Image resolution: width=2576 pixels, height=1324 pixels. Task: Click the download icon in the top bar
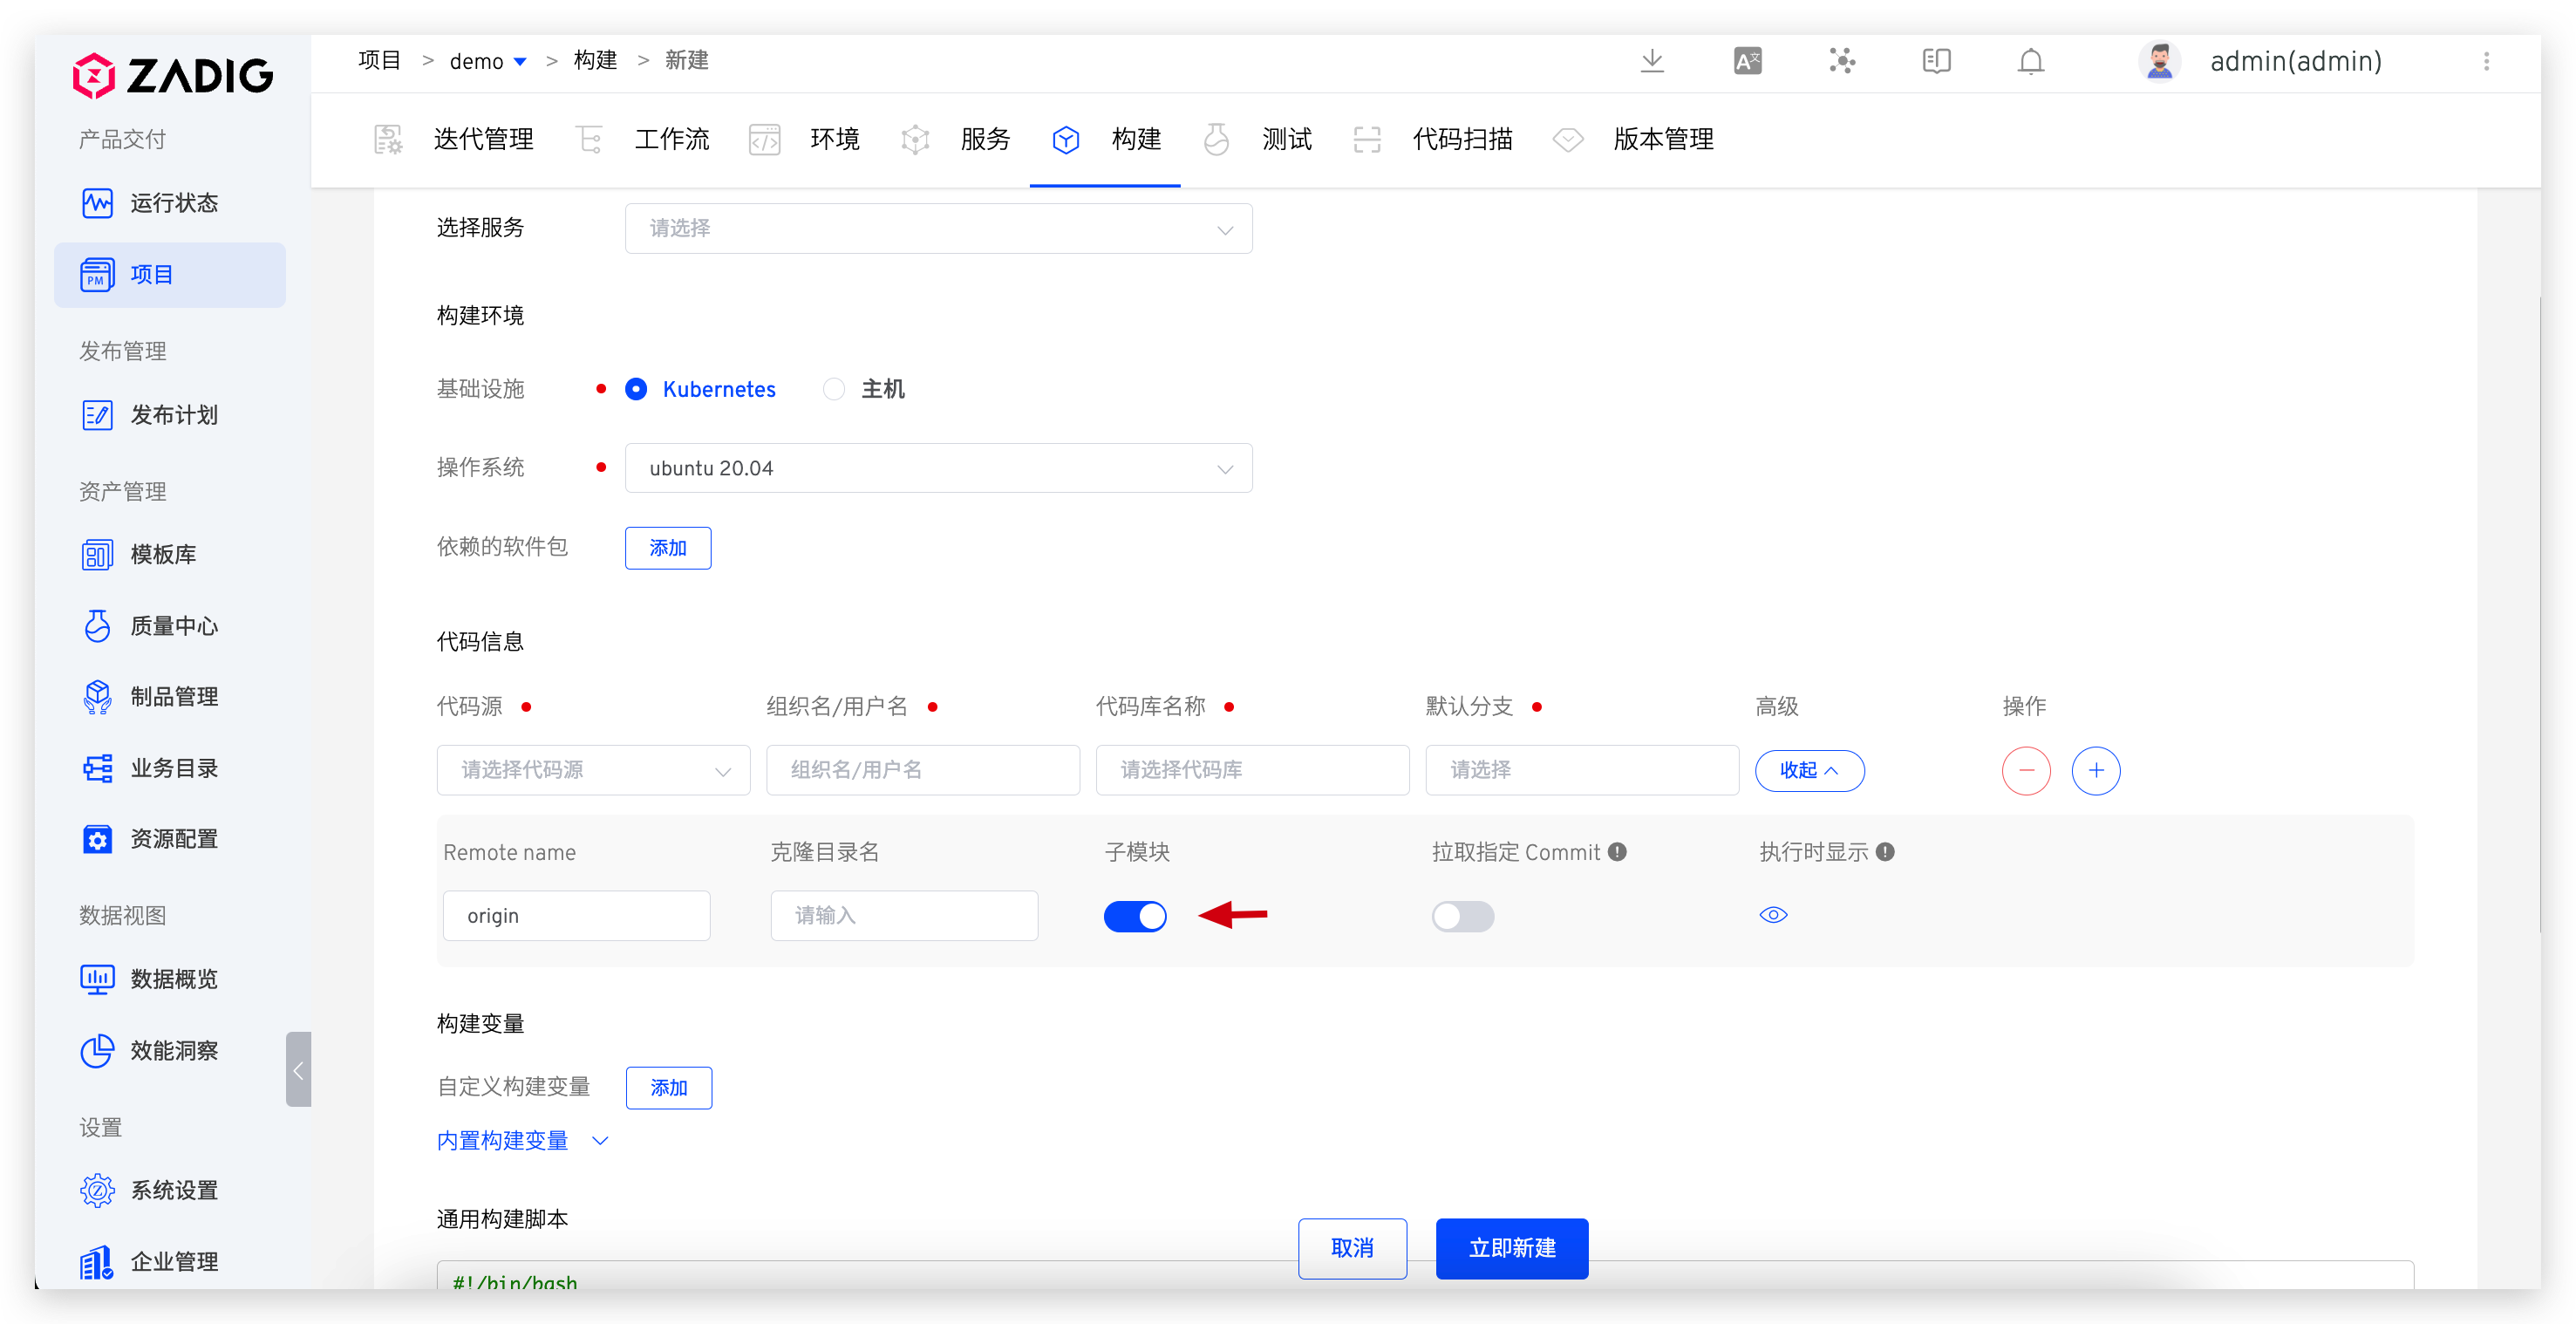point(1653,61)
